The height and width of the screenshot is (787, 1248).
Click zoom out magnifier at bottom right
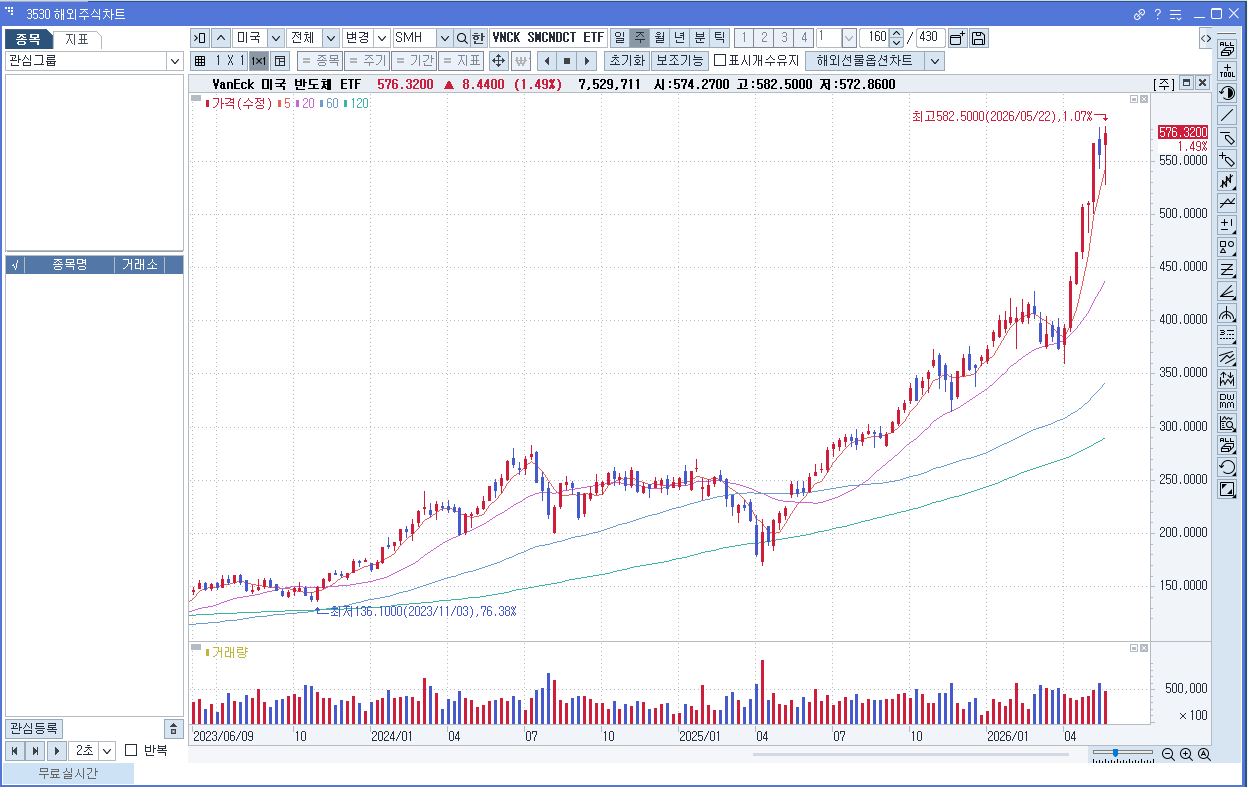click(x=1168, y=755)
